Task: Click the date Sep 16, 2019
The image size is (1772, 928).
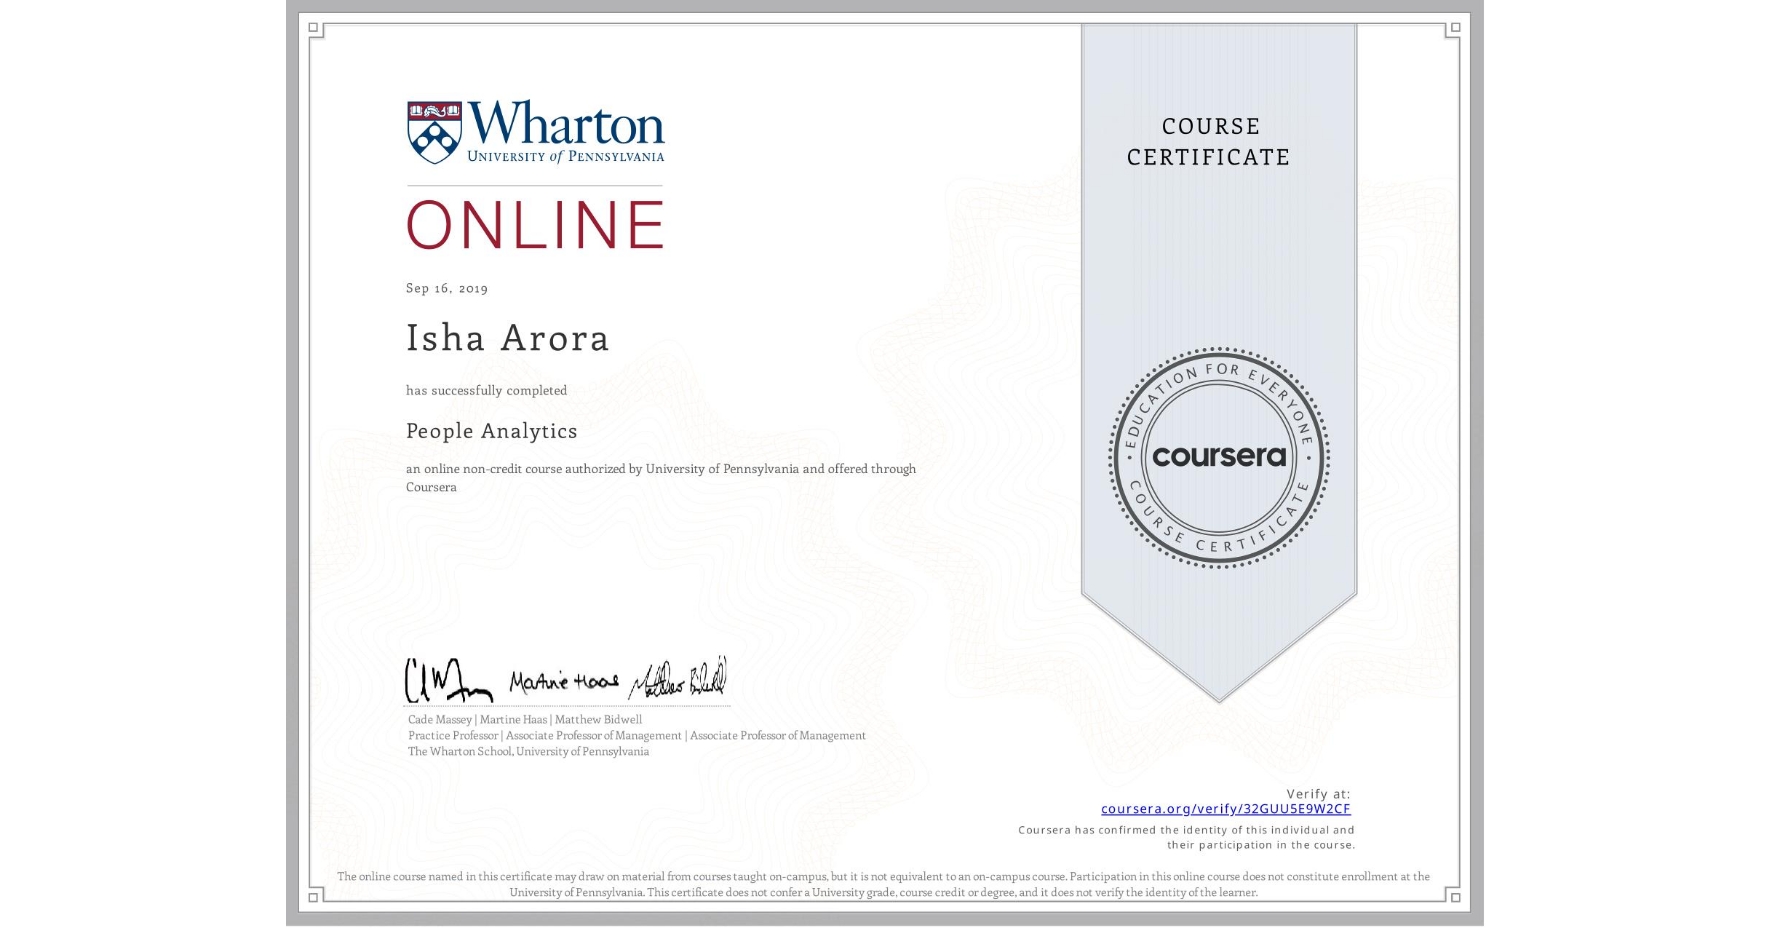Action: pos(445,288)
